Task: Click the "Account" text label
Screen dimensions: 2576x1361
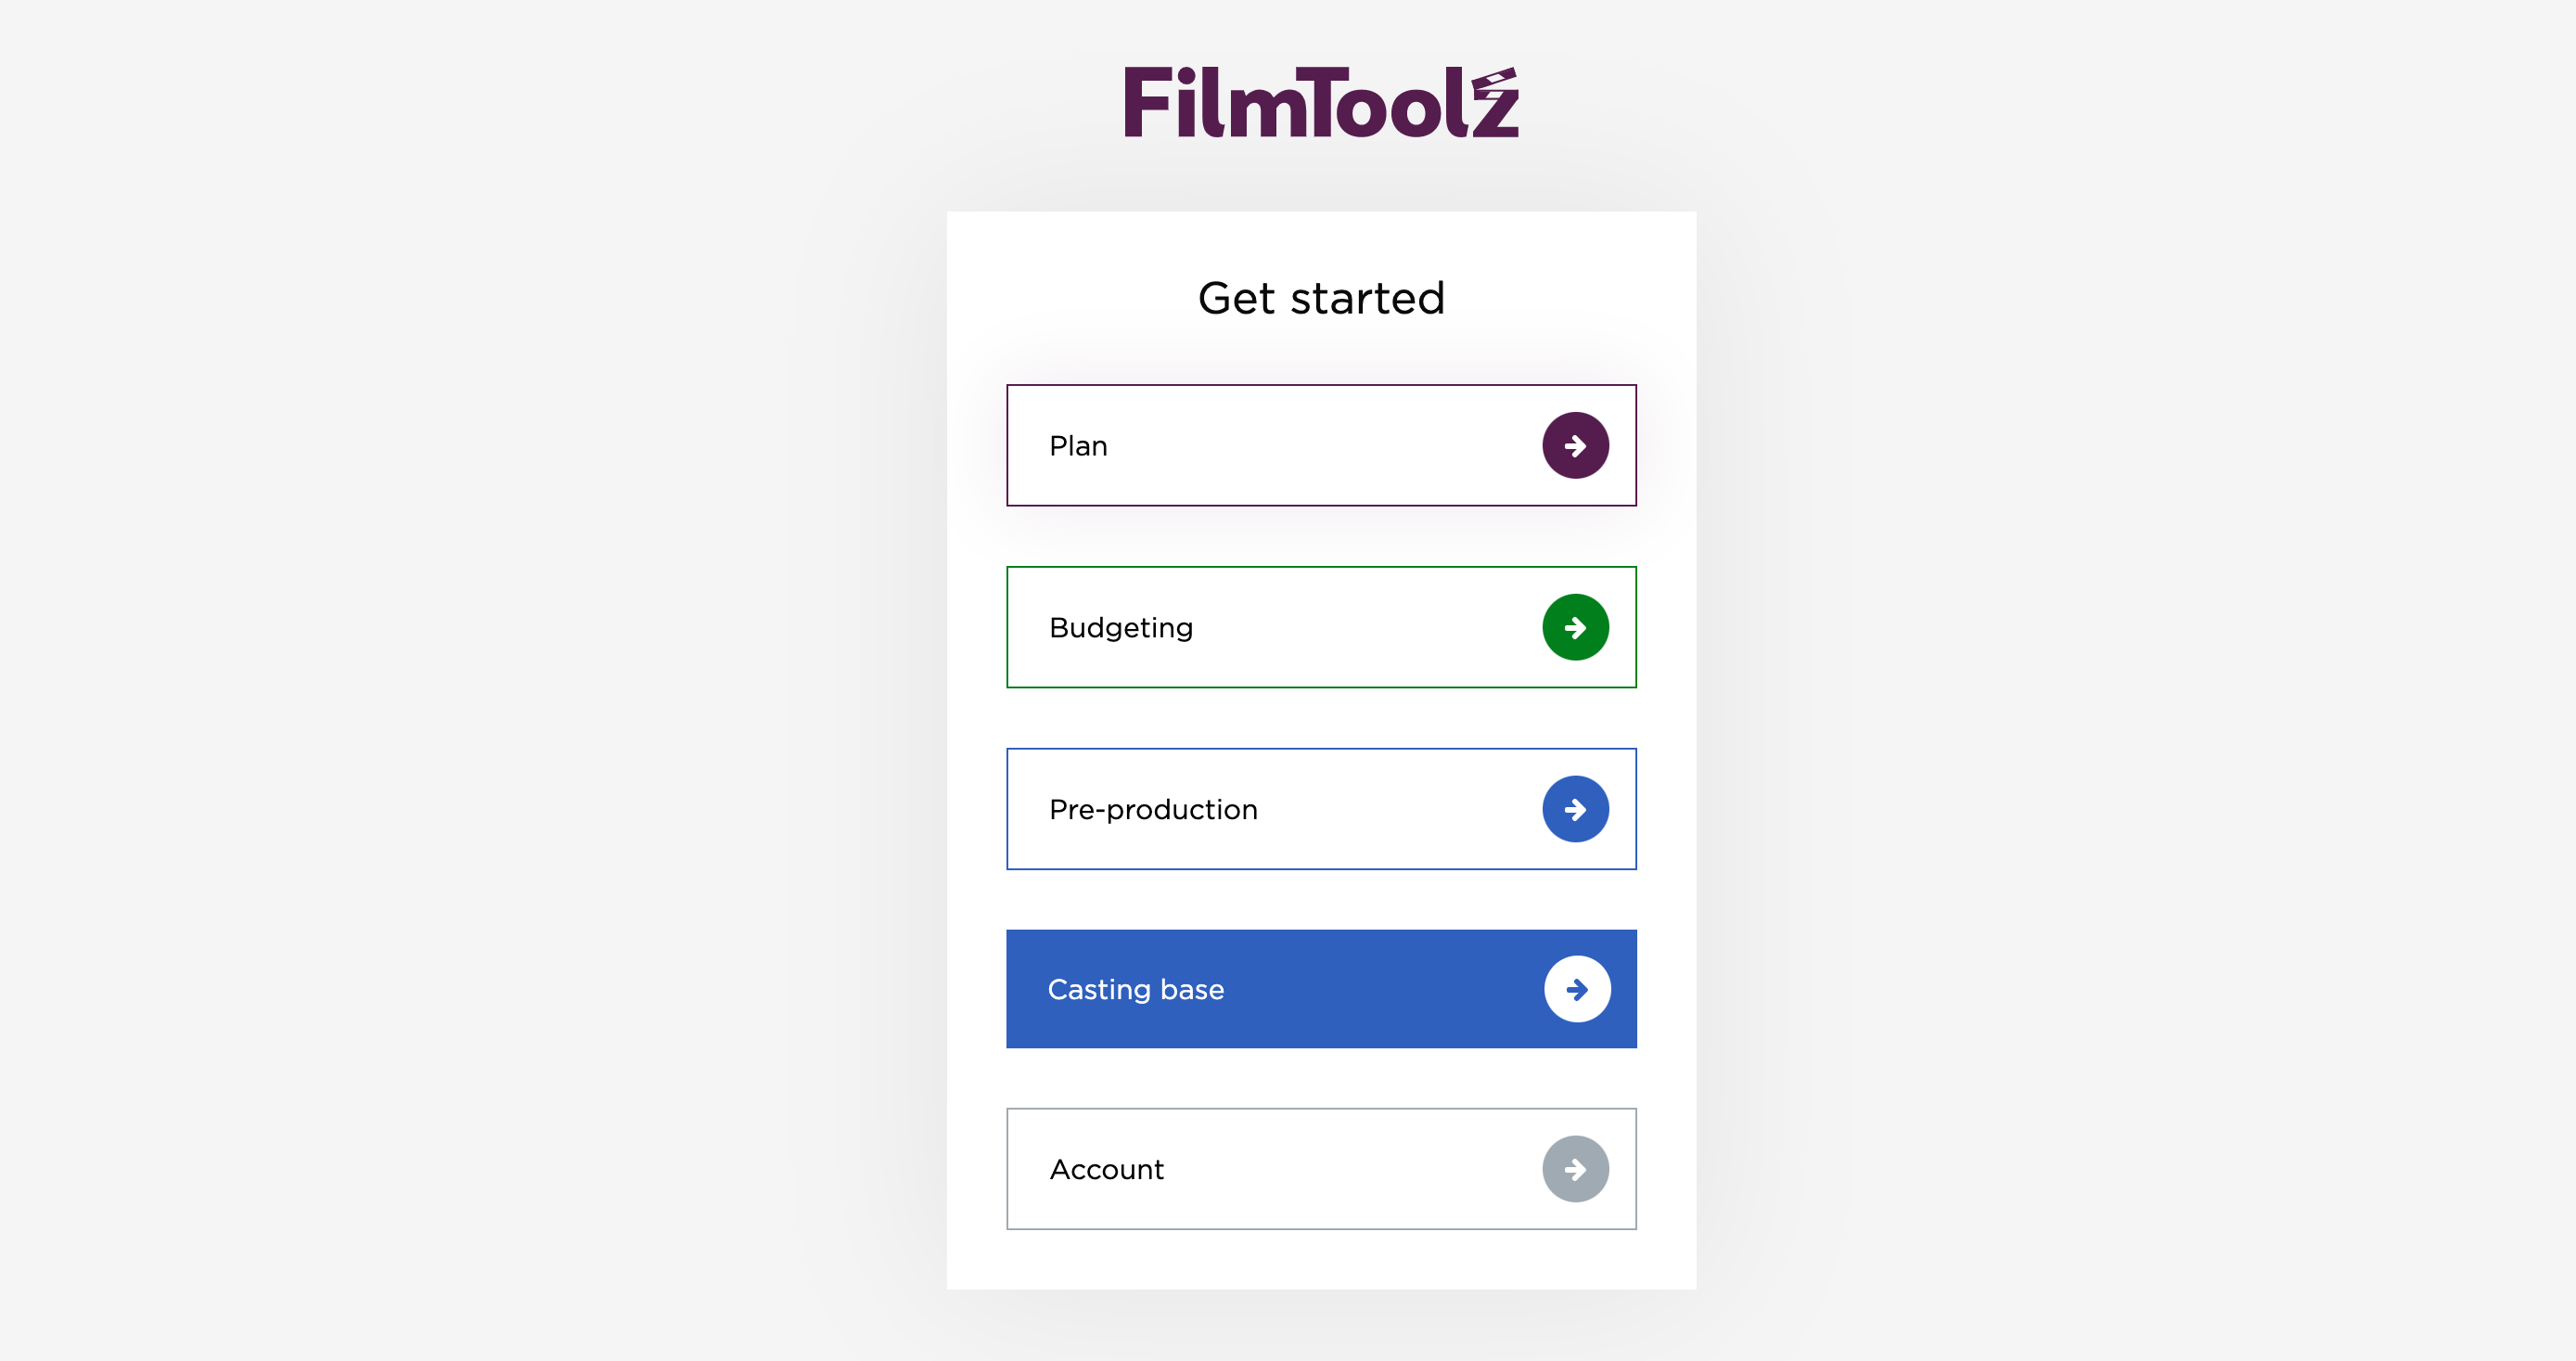Action: pyautogui.click(x=1106, y=1170)
